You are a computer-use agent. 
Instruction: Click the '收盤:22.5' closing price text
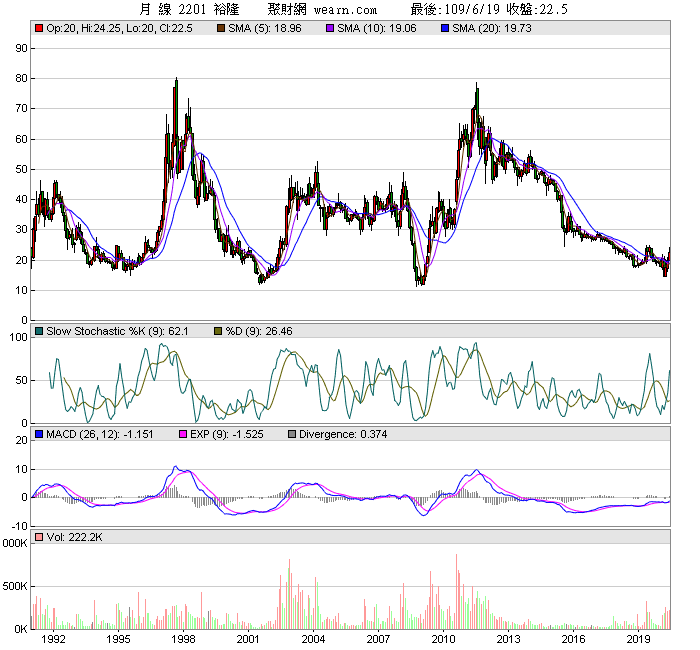537,9
